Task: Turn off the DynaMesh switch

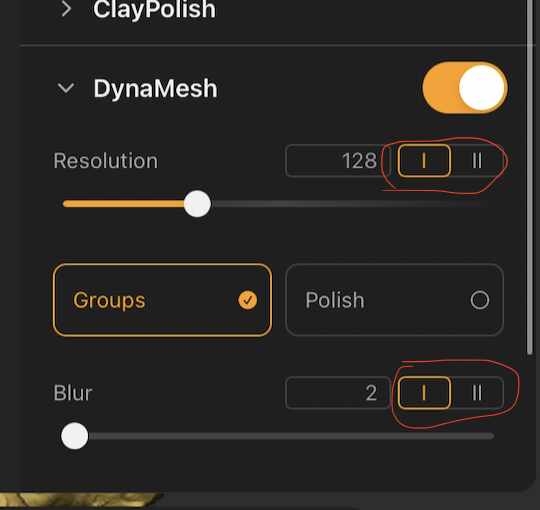Action: 465,88
